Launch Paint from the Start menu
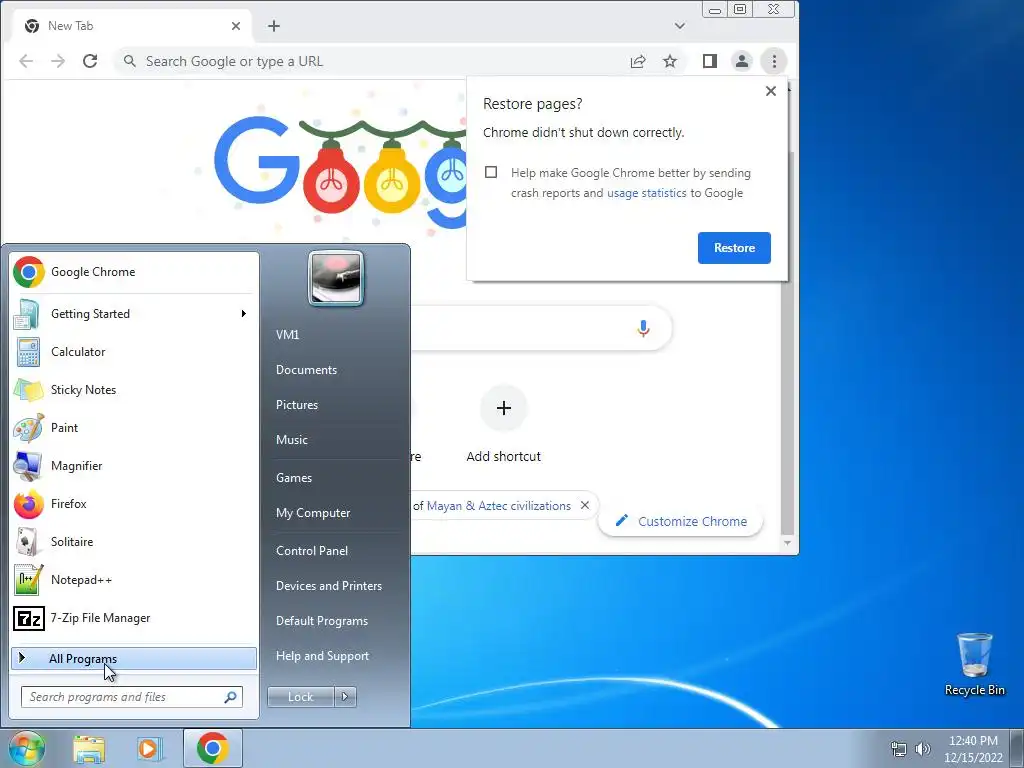This screenshot has width=1024, height=768. pyautogui.click(x=134, y=428)
